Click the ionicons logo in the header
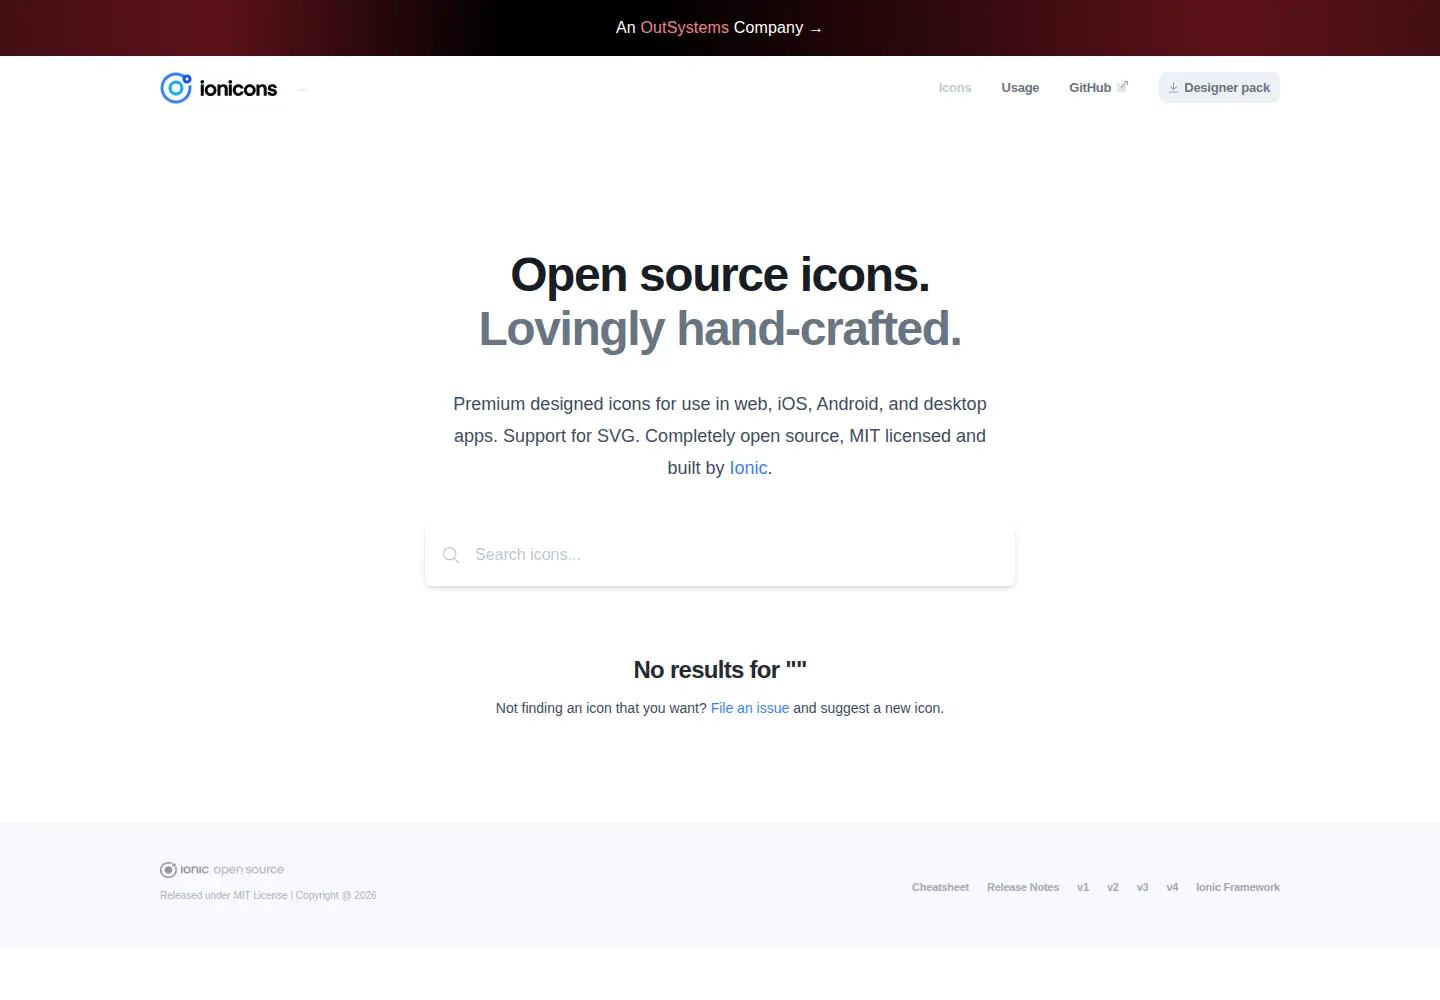Screen dimensions: 1440x1000 [219, 88]
